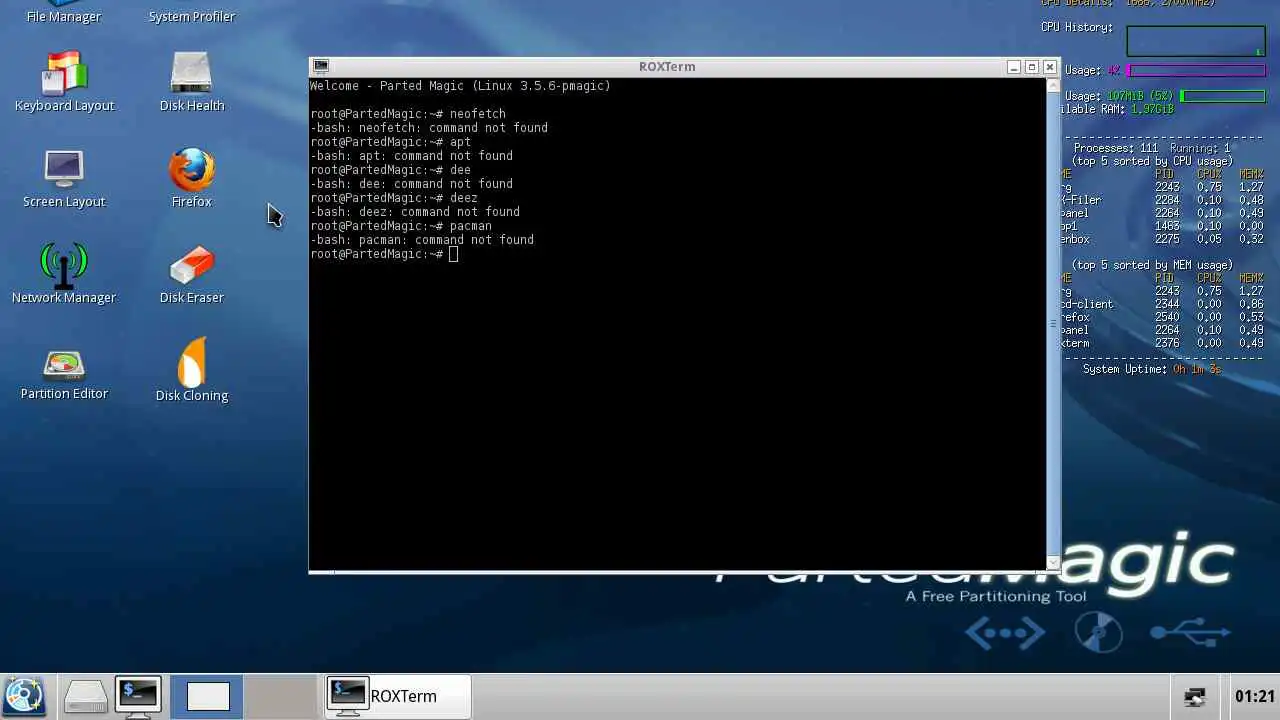This screenshot has width=1280, height=720.
Task: Click the magenta CPU usage bar
Action: (1197, 71)
